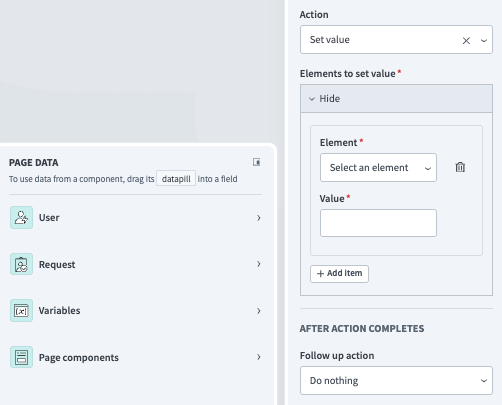The height and width of the screenshot is (405, 502).
Task: Expand the Variables chevron
Action: [259, 311]
